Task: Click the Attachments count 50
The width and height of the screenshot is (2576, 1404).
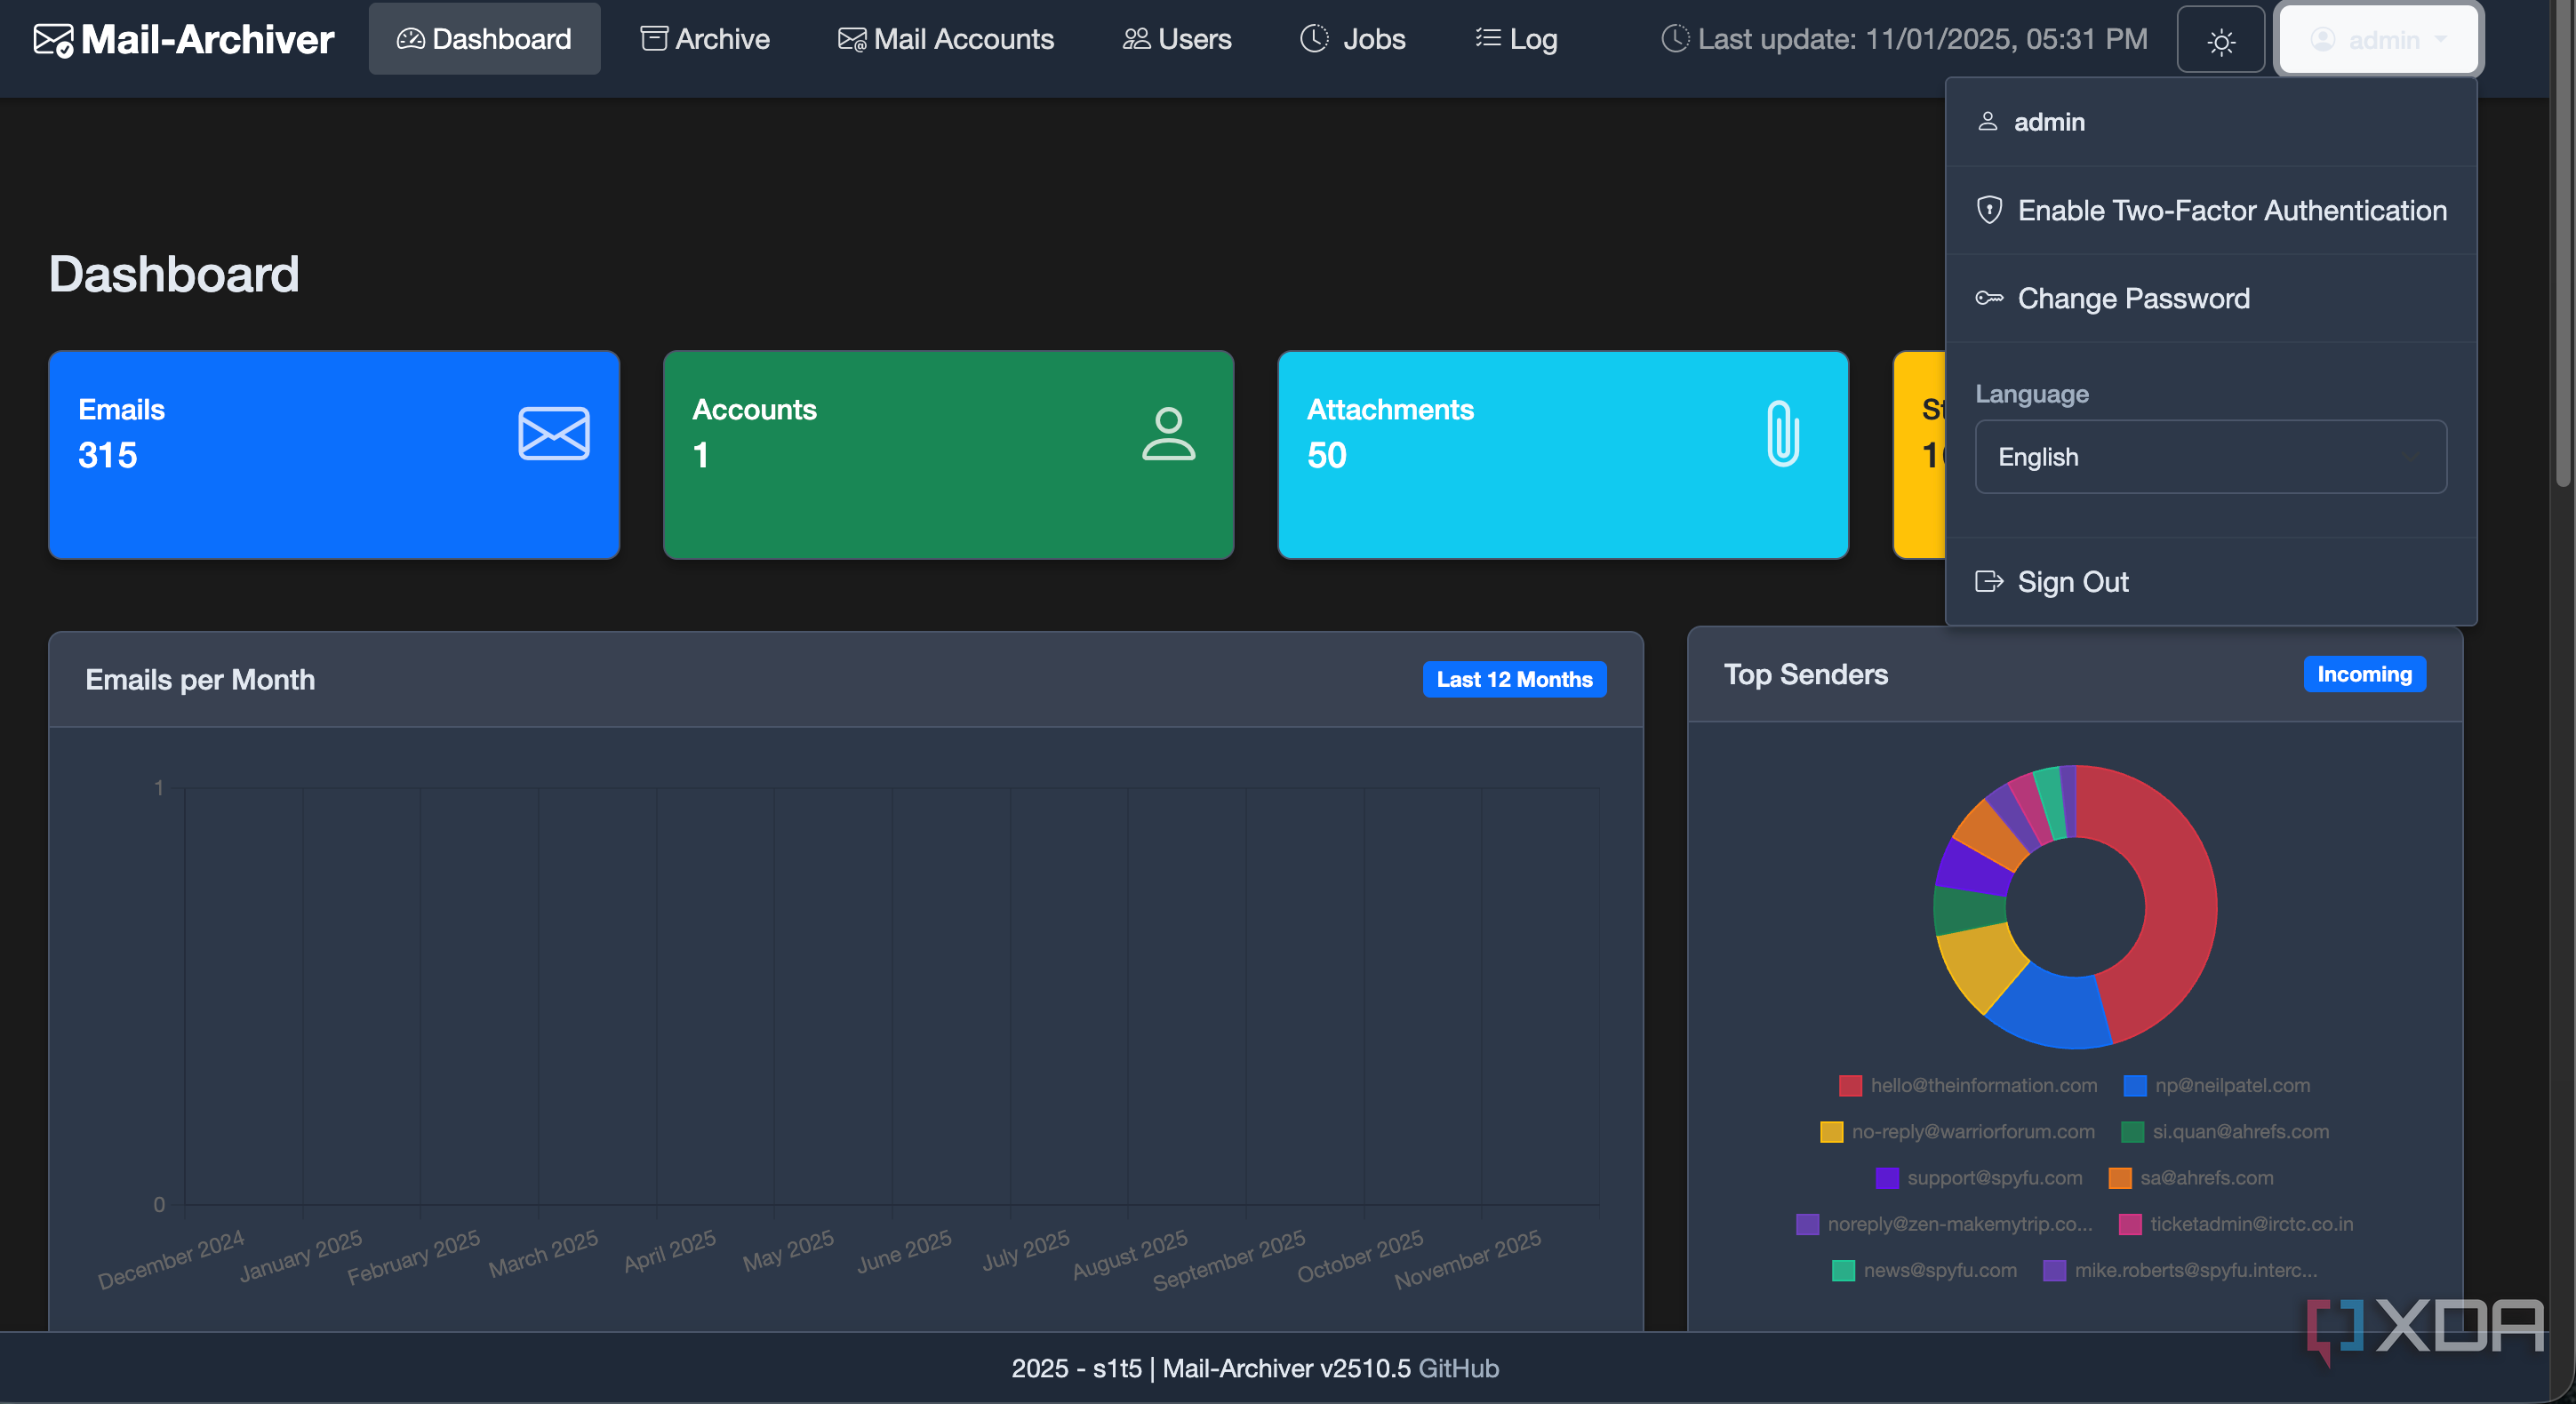Action: pos(1327,455)
